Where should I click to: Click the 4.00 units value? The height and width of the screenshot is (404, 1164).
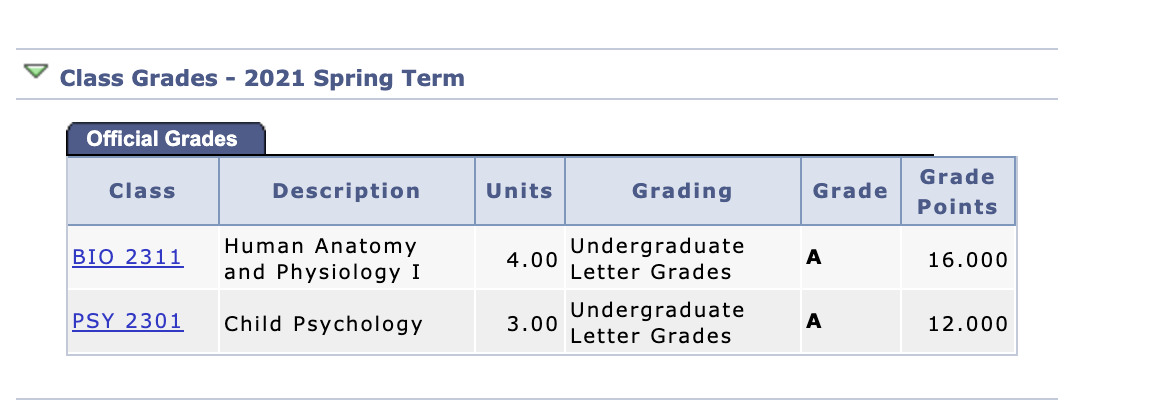tap(532, 260)
